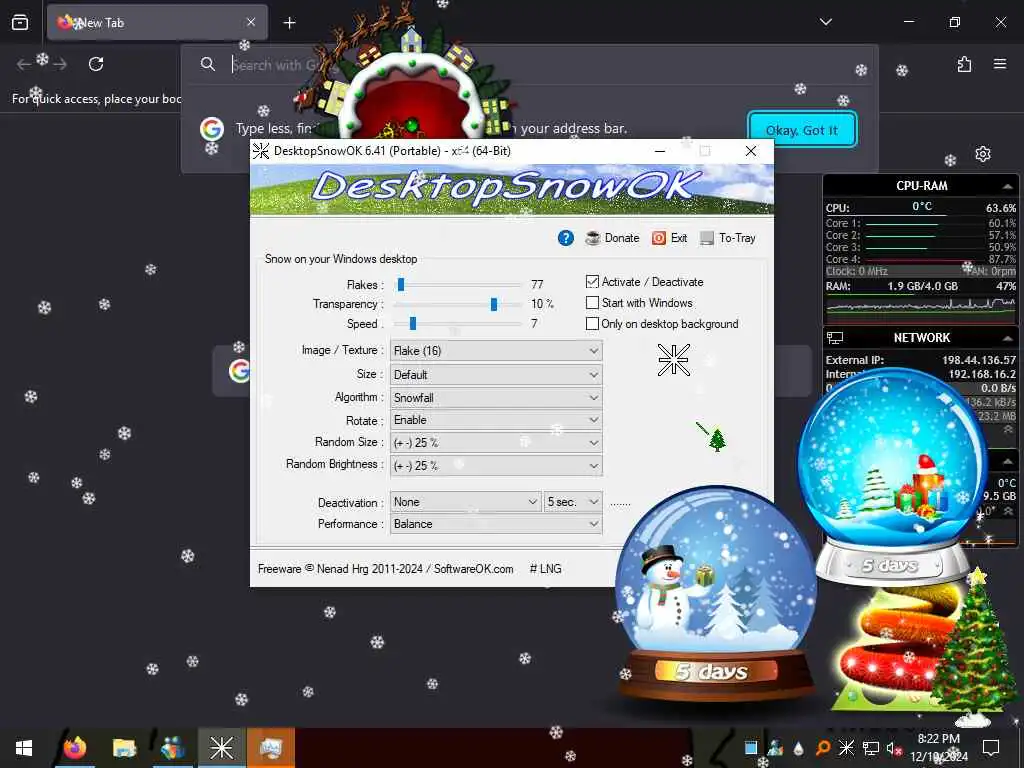
Task: Reload the Firefox page
Action: 96,64
